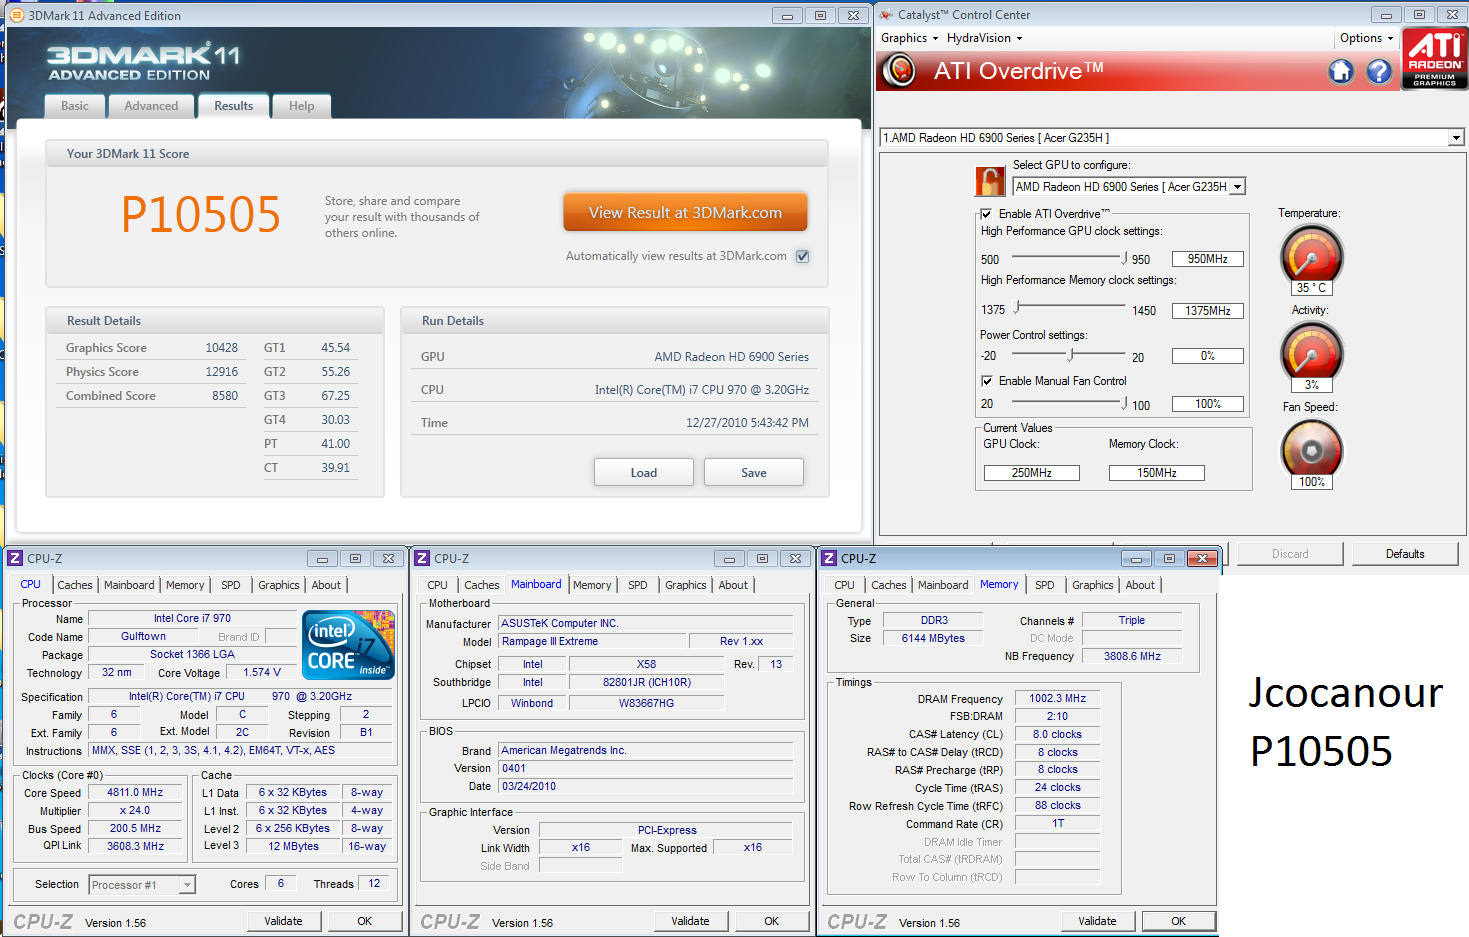The image size is (1469, 937).
Task: Click OK in the Mainboard CPU-Z window
Action: [x=772, y=921]
